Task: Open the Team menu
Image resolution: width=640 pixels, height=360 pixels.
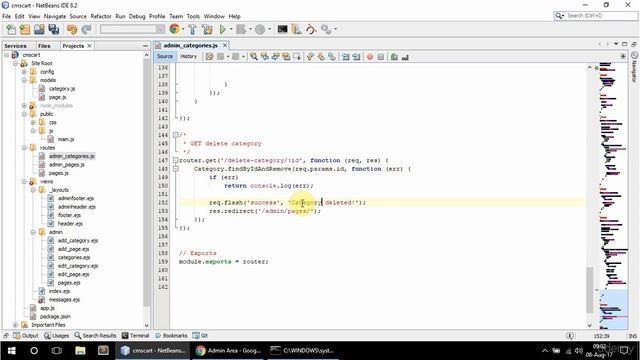Action: point(176,16)
